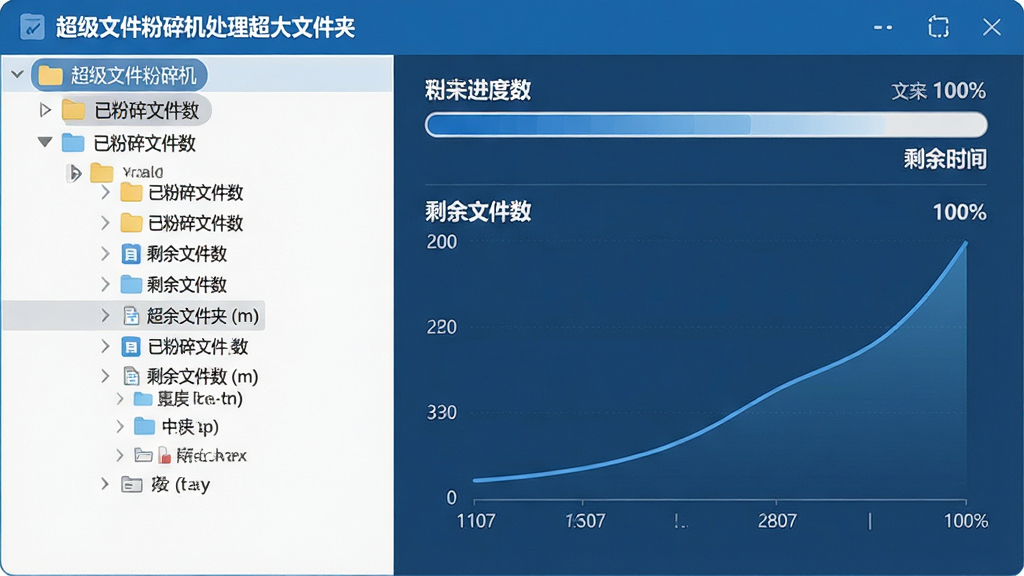Click the 2807 x-axis label
The height and width of the screenshot is (576, 1024).
[x=777, y=520]
